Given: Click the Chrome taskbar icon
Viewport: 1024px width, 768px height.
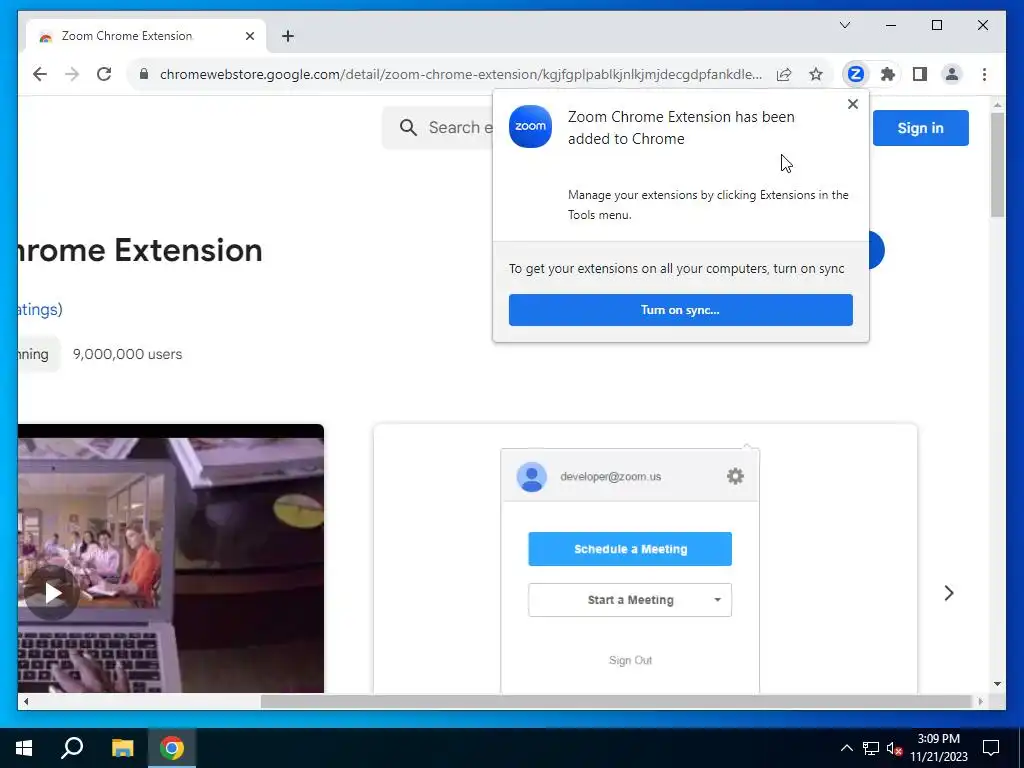Looking at the screenshot, I should 172,748.
